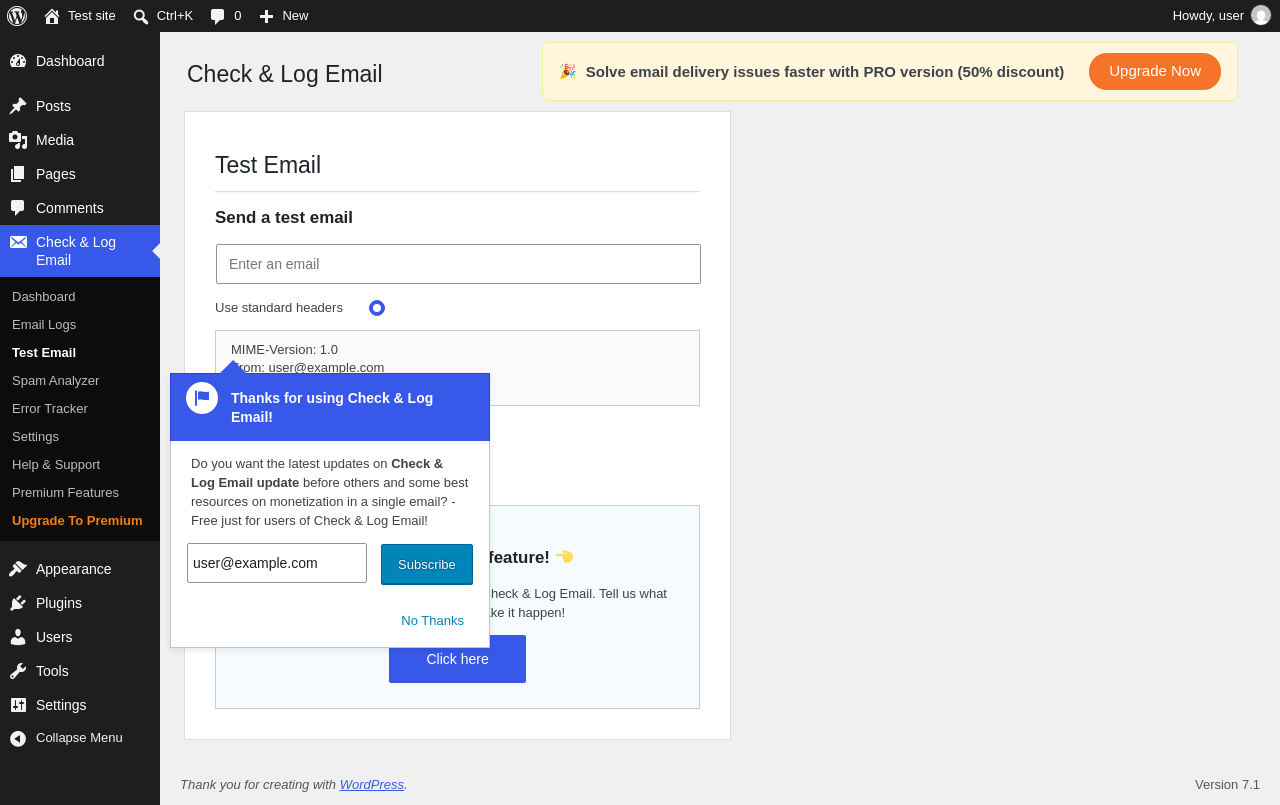Click the user avatar icon
Viewport: 1280px width, 805px height.
coord(1261,16)
